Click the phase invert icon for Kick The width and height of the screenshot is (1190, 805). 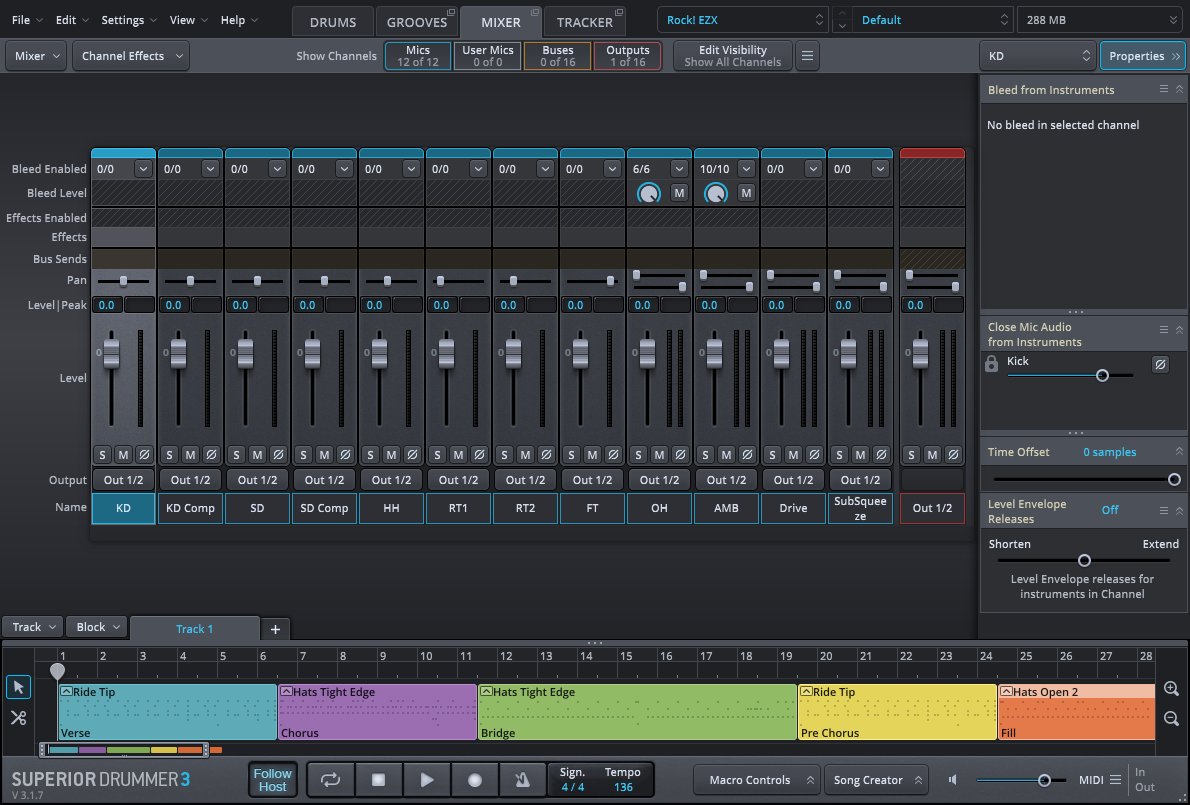(x=1160, y=365)
